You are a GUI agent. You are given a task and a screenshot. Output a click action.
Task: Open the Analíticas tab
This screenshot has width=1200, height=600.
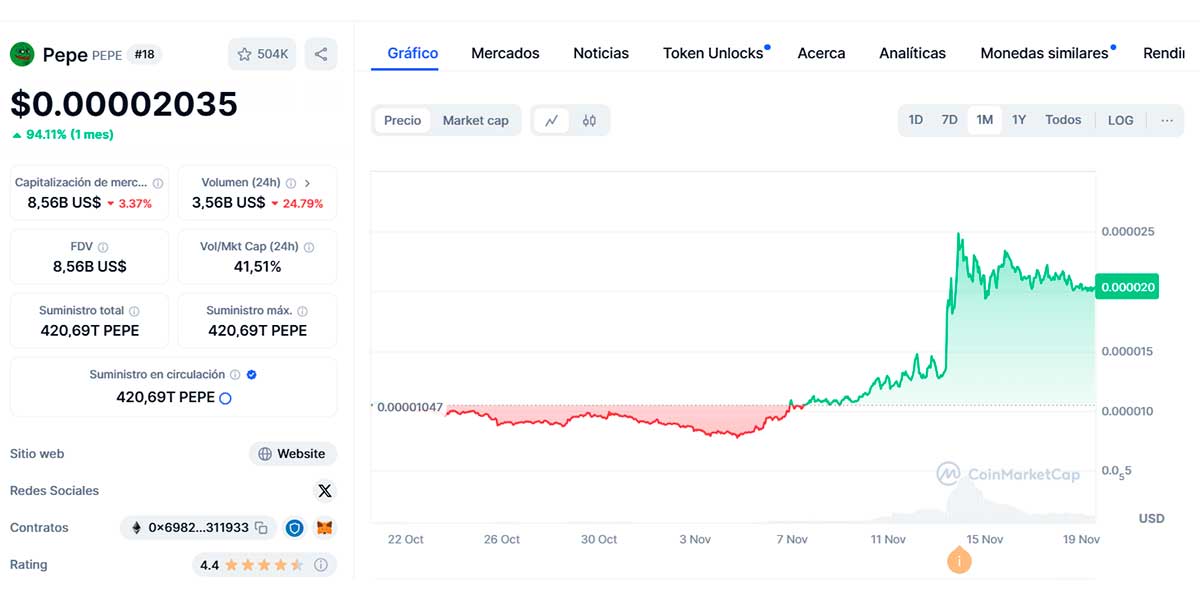pyautogui.click(x=912, y=53)
